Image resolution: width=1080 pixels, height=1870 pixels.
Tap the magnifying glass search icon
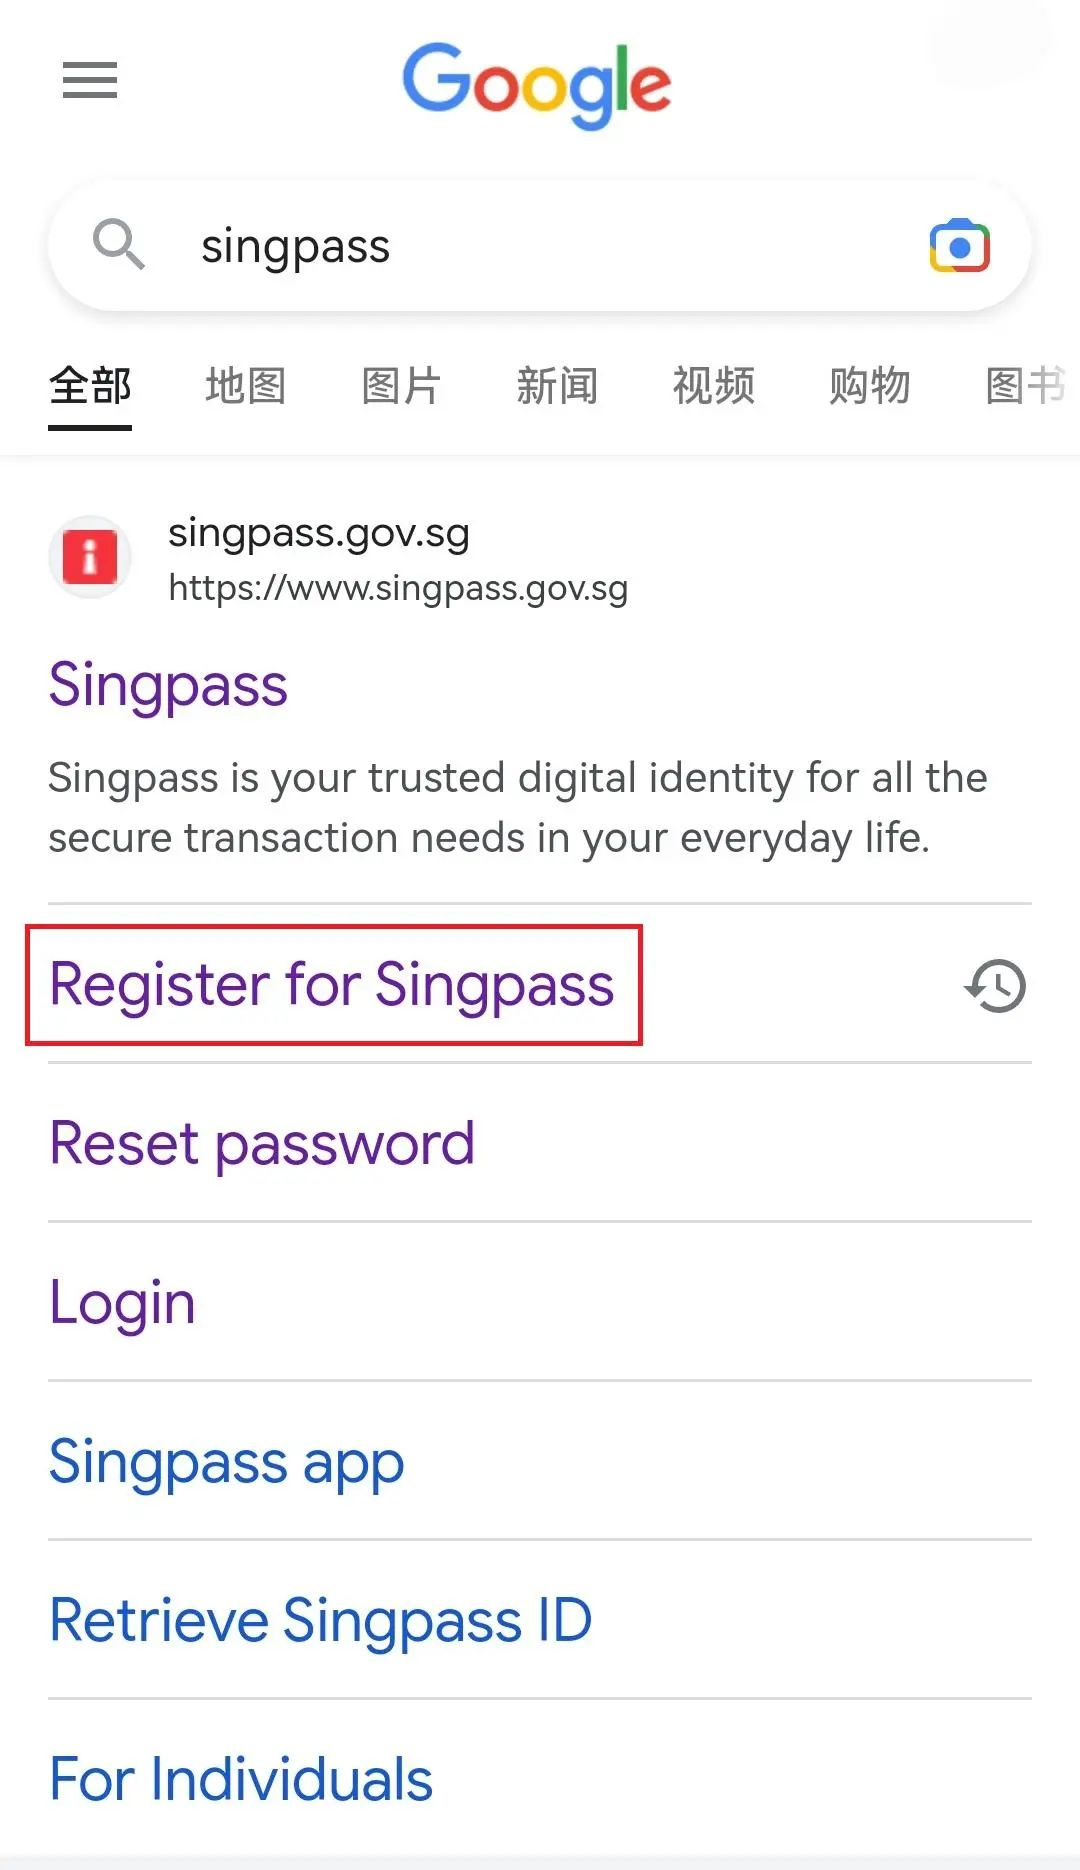[x=119, y=245]
